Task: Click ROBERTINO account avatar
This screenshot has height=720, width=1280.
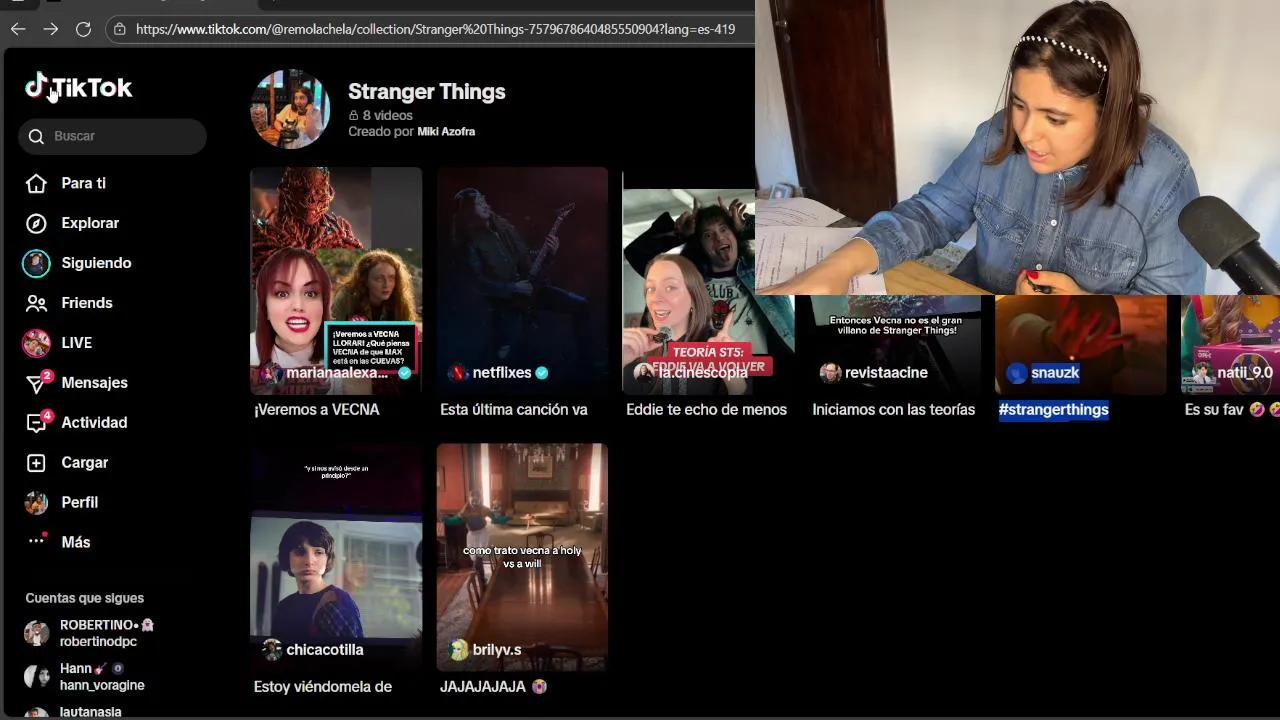Action: (37, 633)
